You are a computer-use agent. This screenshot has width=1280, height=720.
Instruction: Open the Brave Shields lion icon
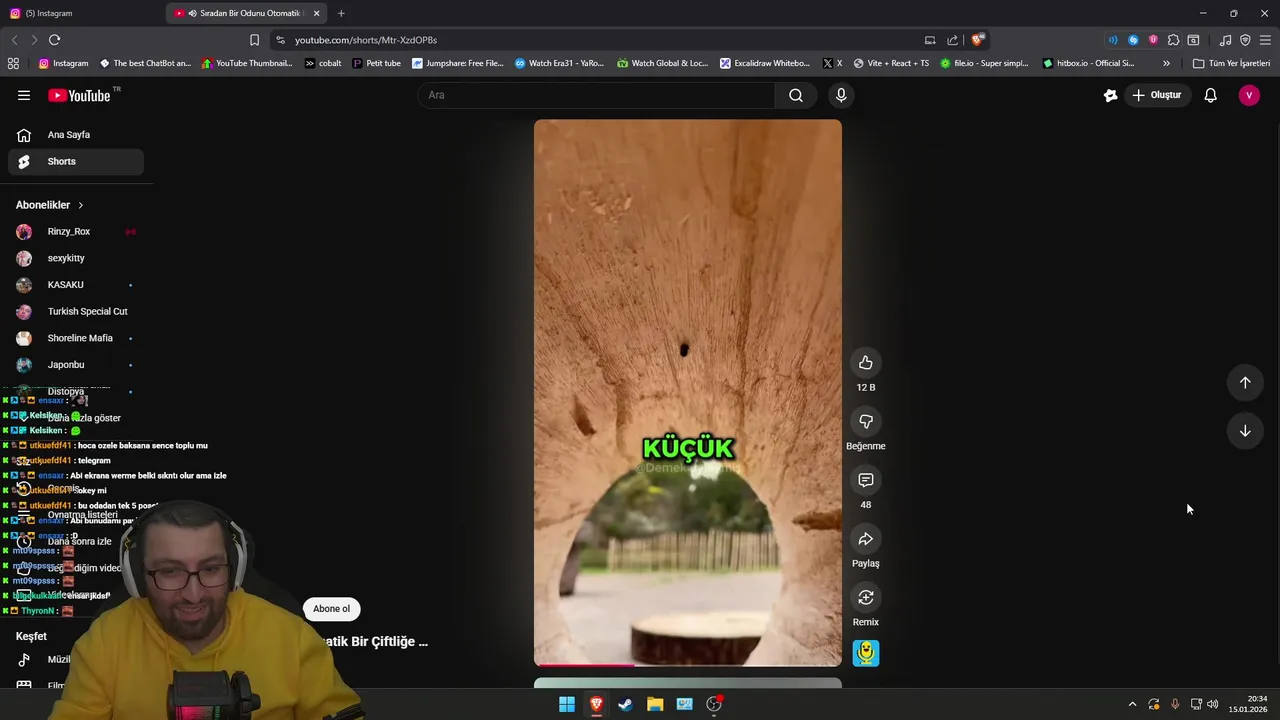(x=977, y=40)
